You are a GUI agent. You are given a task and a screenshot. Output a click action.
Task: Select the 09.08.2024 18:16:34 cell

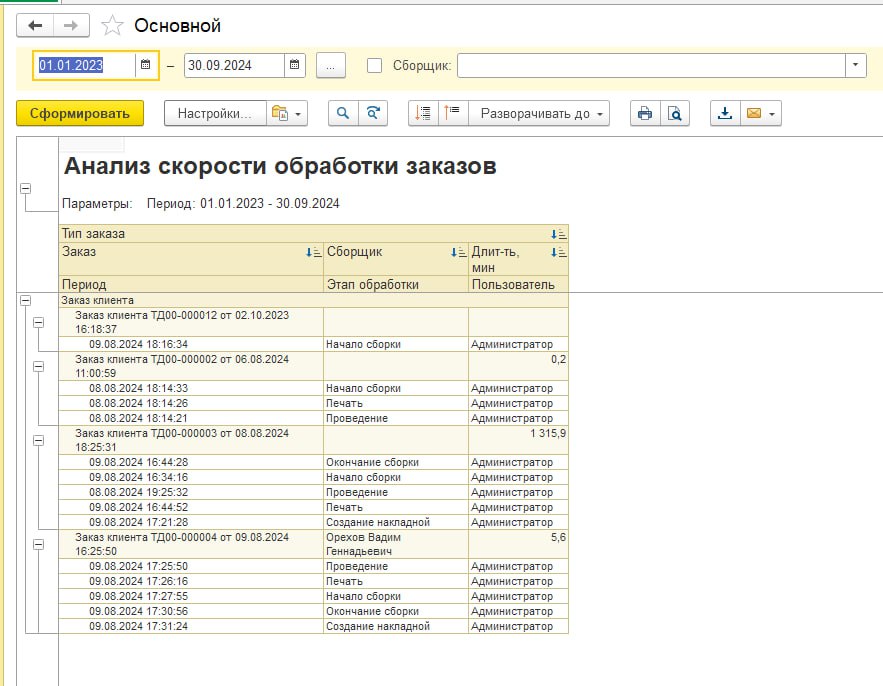191,344
